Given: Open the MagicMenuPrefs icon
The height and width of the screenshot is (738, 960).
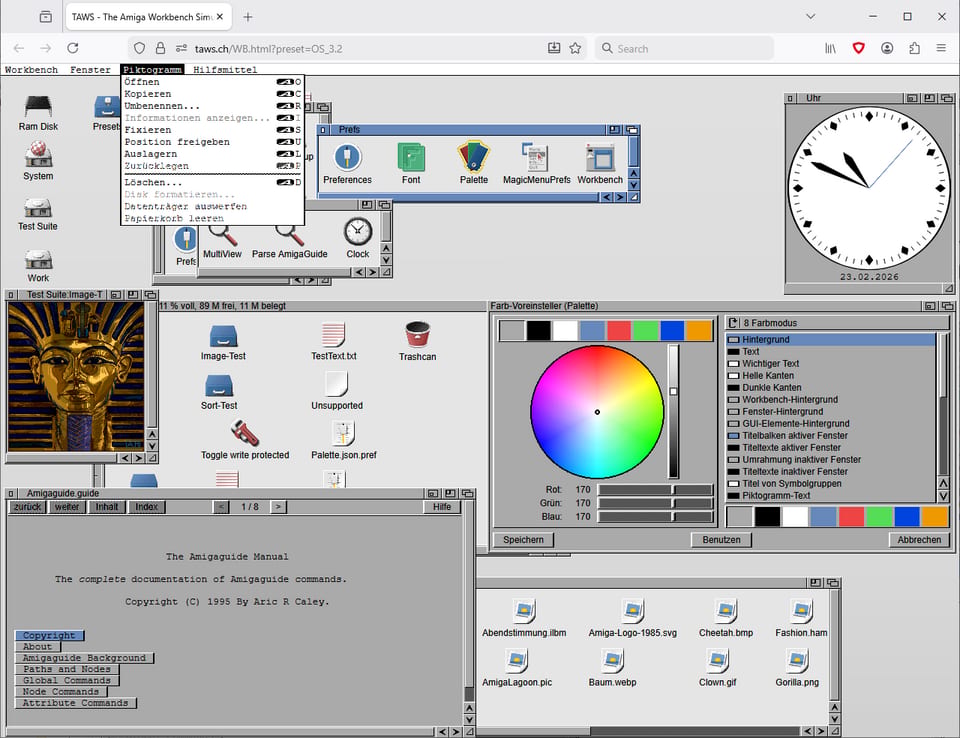Looking at the screenshot, I should click(x=536, y=157).
